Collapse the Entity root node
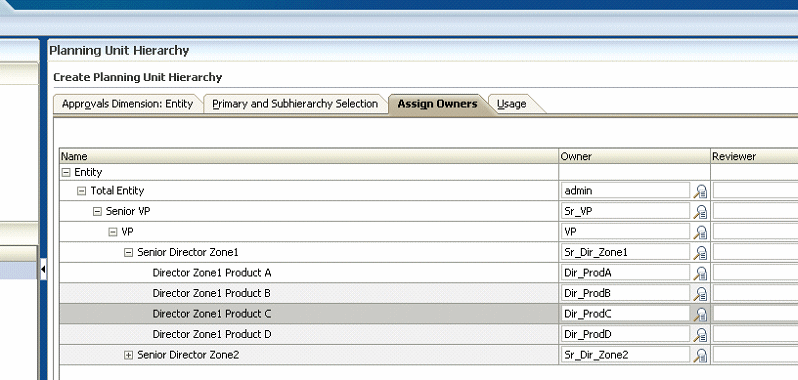 coord(66,172)
